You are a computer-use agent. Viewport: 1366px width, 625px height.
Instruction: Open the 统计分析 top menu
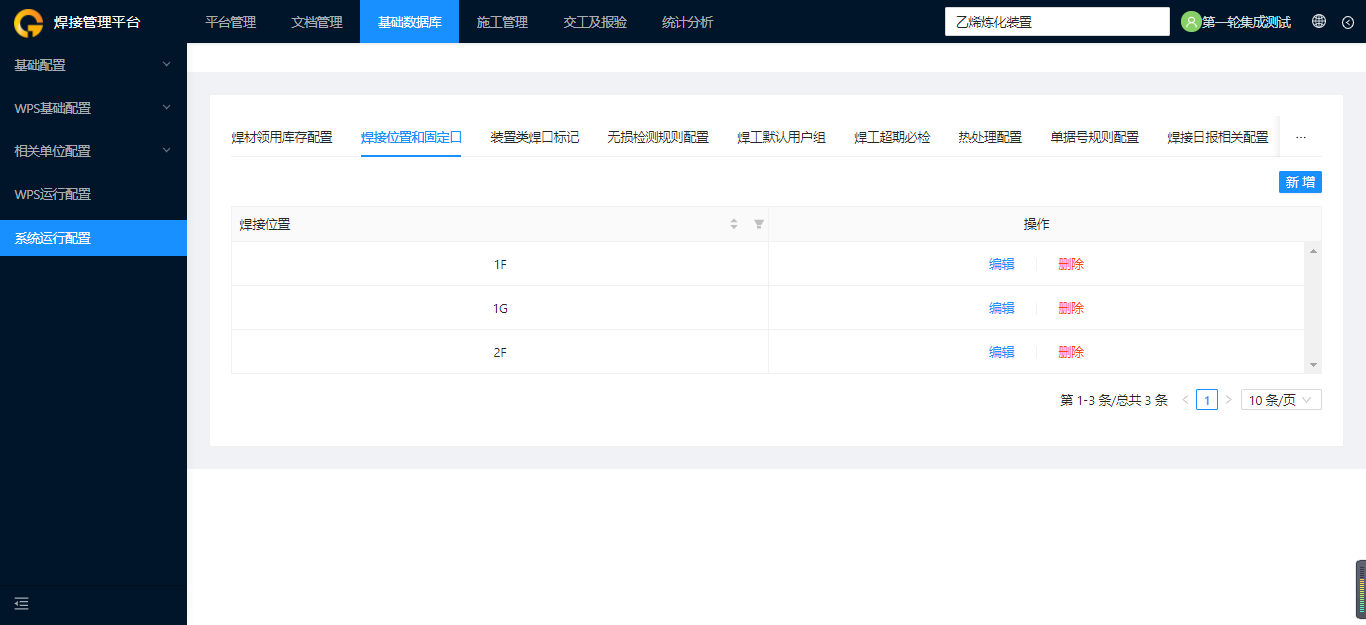click(x=688, y=22)
